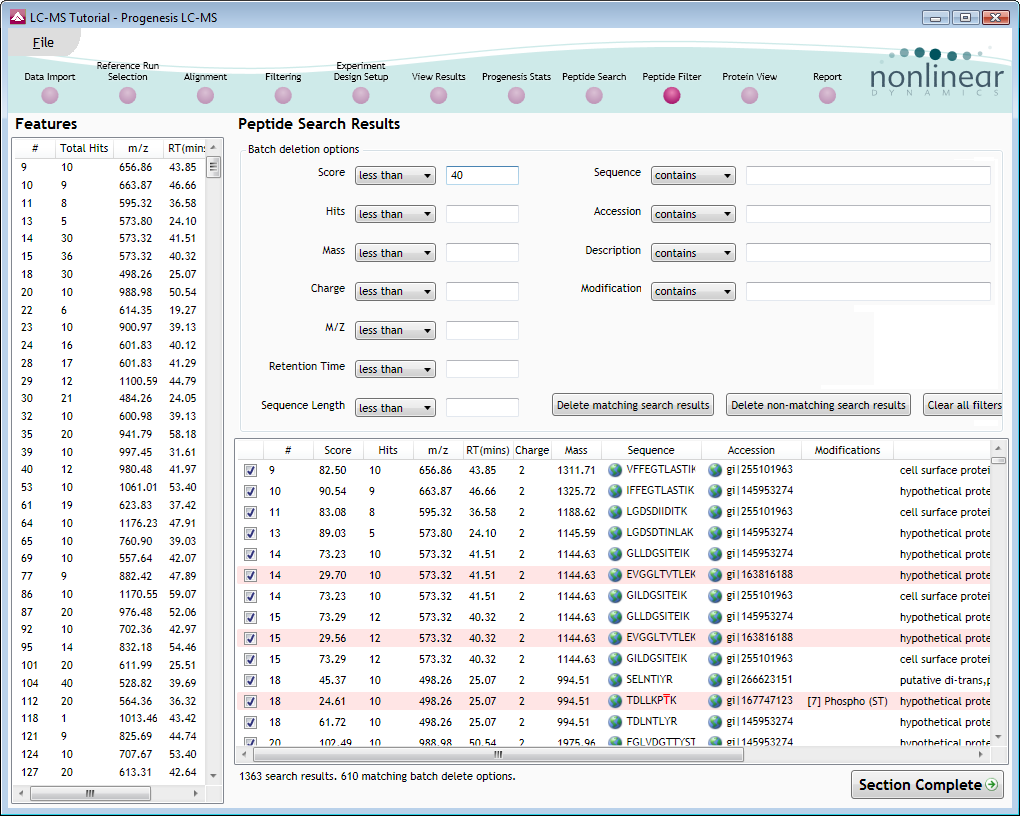Image resolution: width=1020 pixels, height=816 pixels.
Task: Open the M/Z comparison dropdown
Action: [x=395, y=330]
